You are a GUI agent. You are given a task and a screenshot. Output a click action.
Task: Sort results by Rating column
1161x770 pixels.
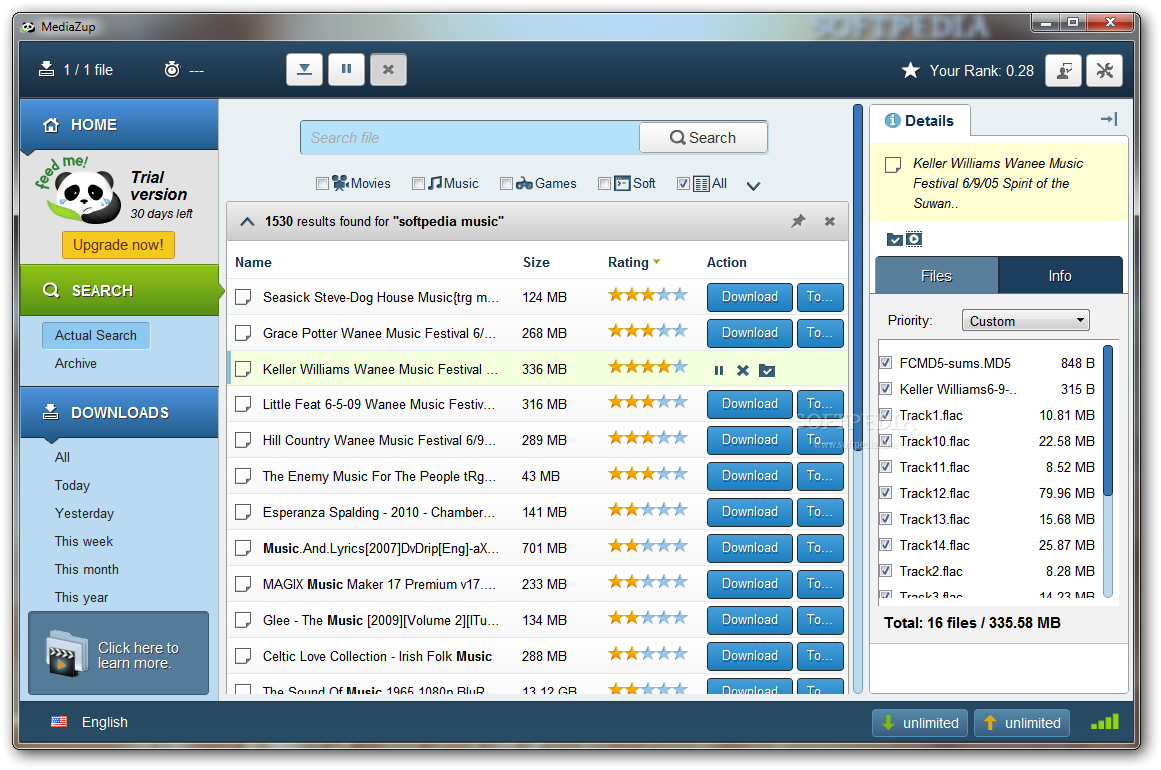pos(634,262)
